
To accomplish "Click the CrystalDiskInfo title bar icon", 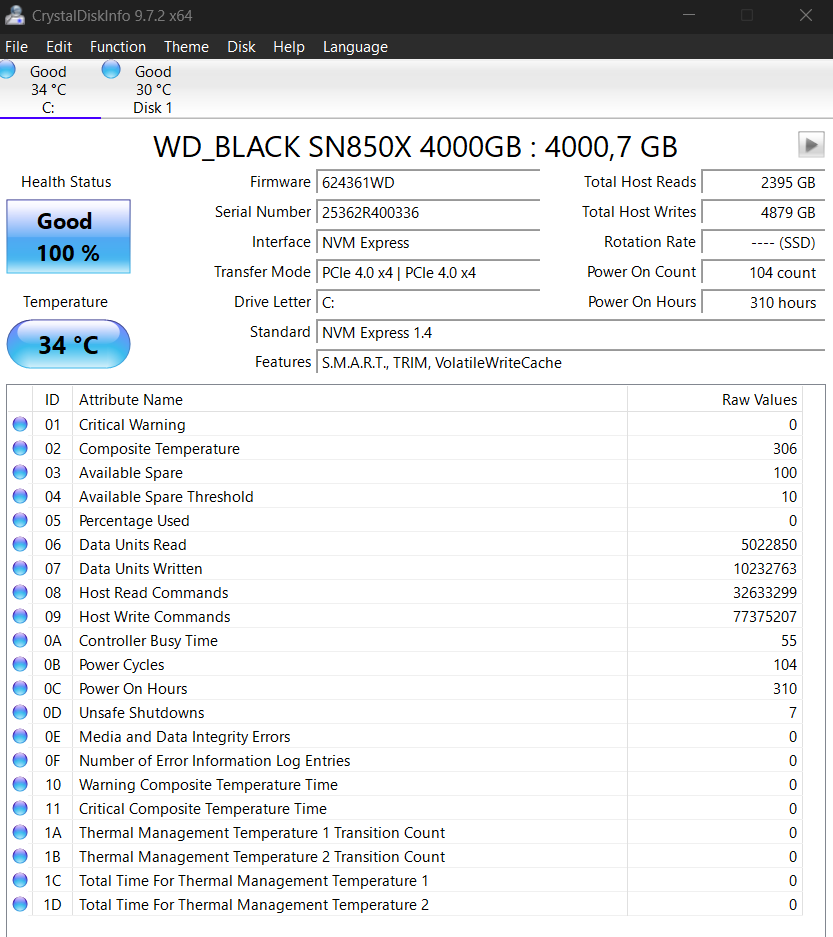I will point(15,16).
